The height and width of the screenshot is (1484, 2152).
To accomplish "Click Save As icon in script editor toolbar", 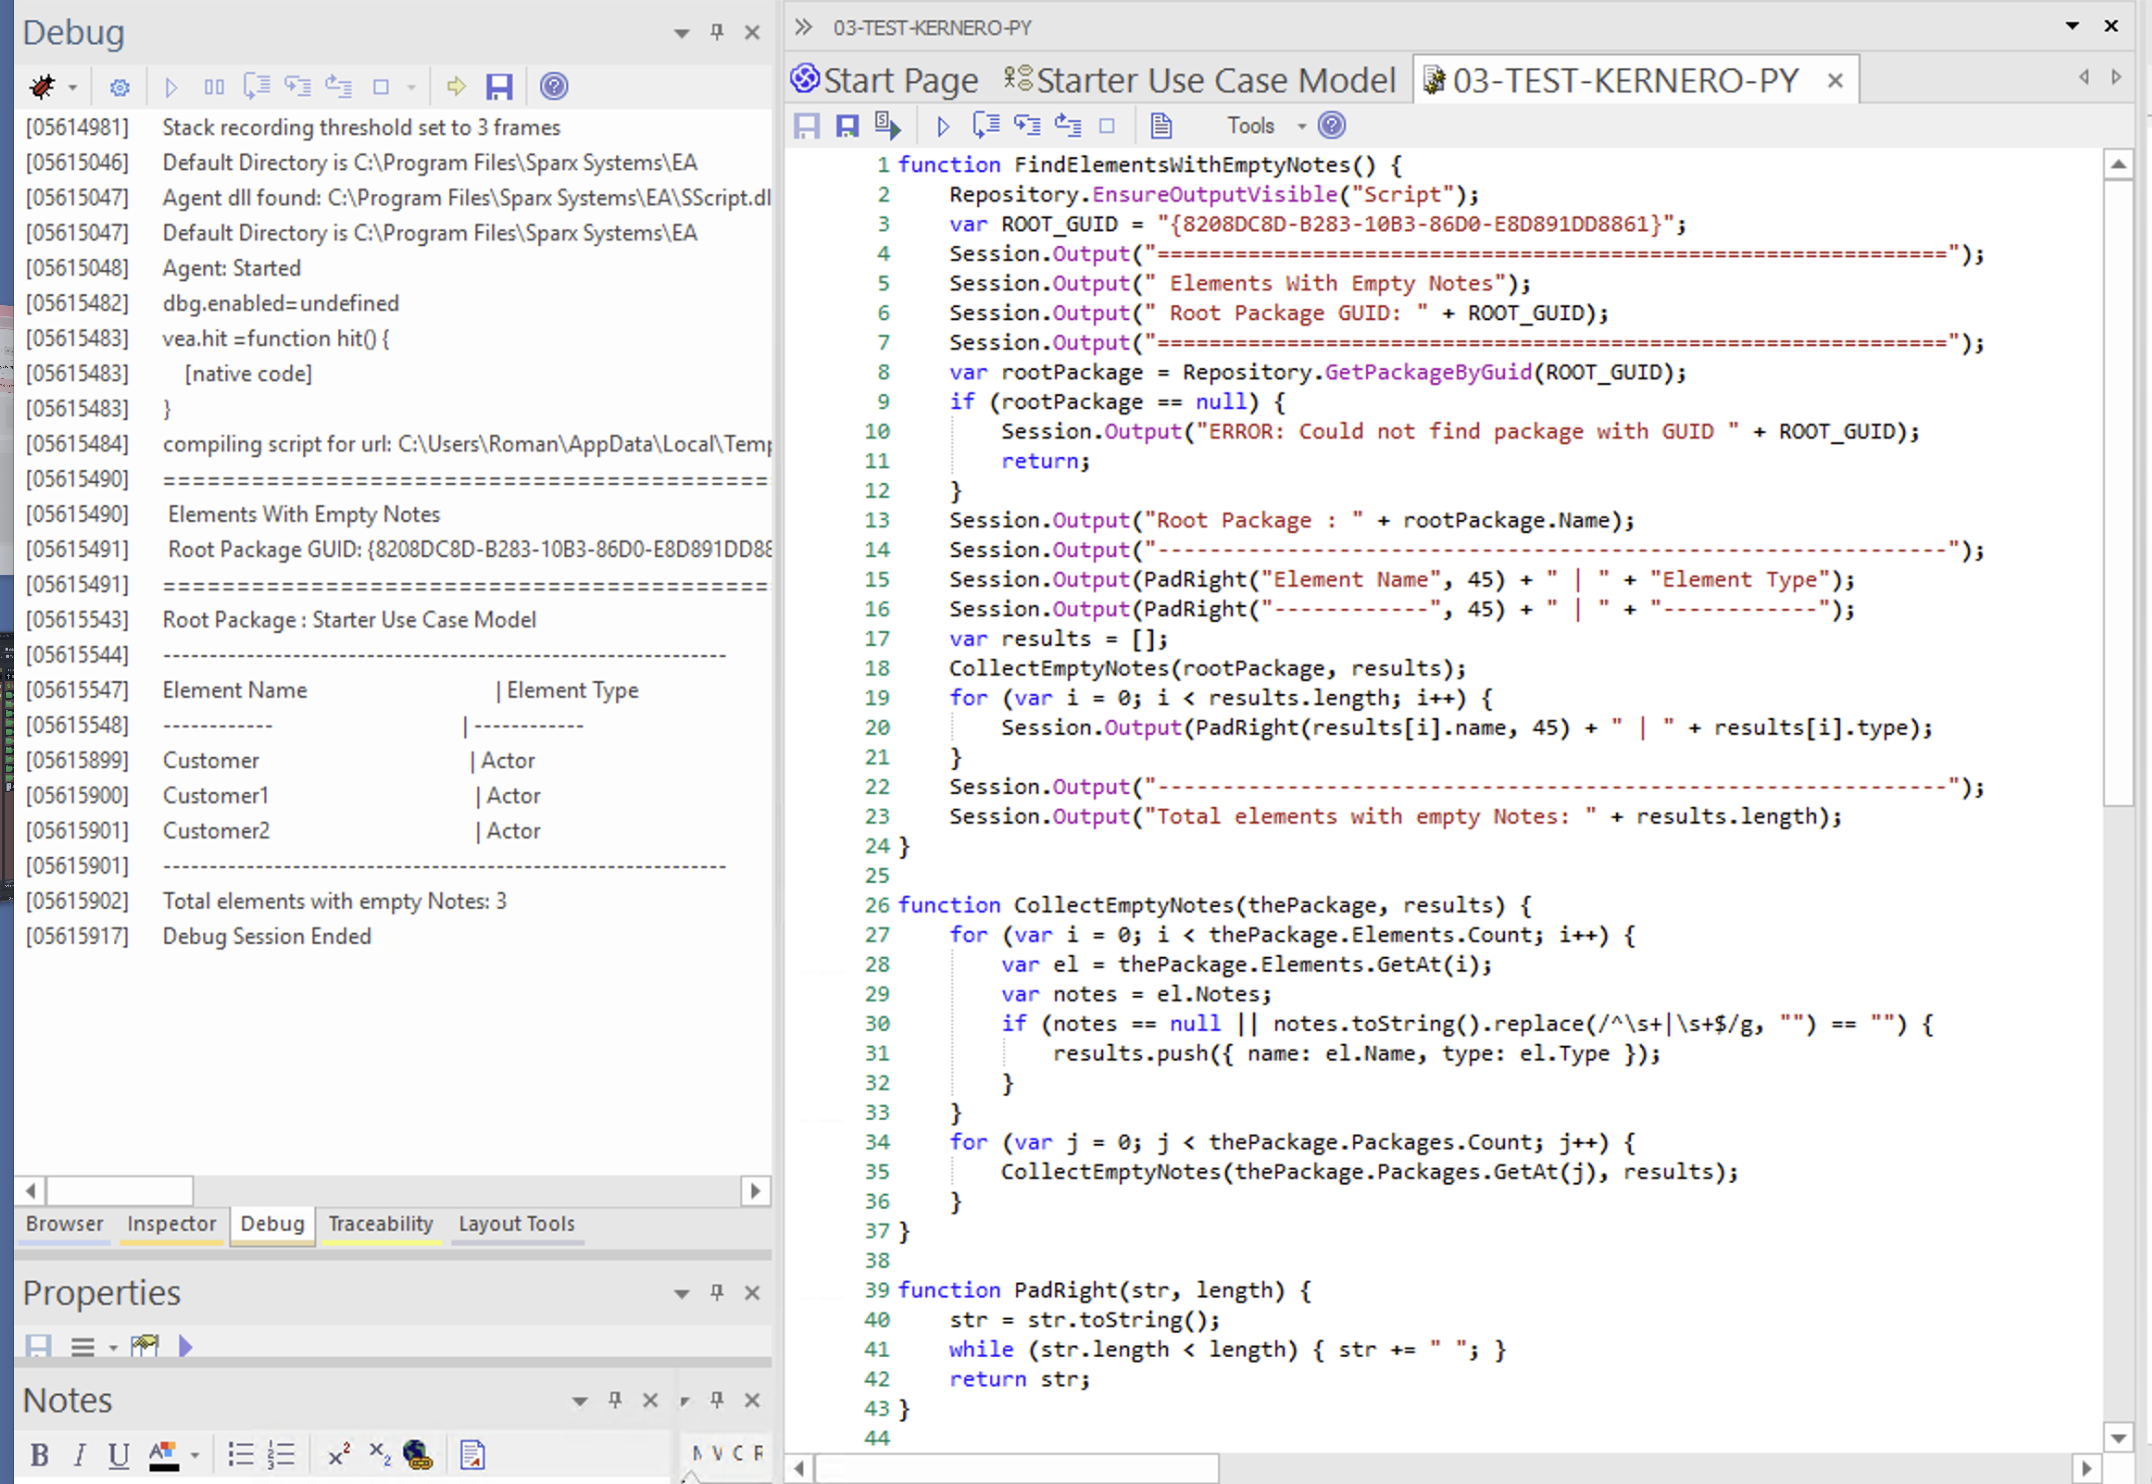I will point(847,126).
